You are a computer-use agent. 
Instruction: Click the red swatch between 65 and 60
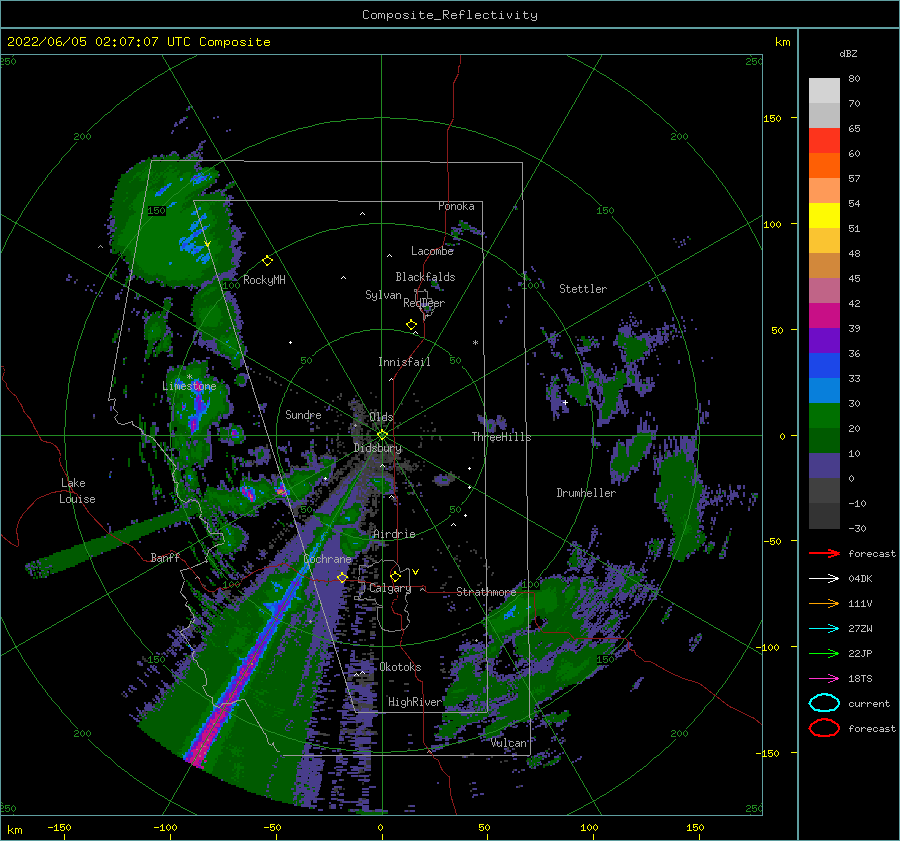824,141
